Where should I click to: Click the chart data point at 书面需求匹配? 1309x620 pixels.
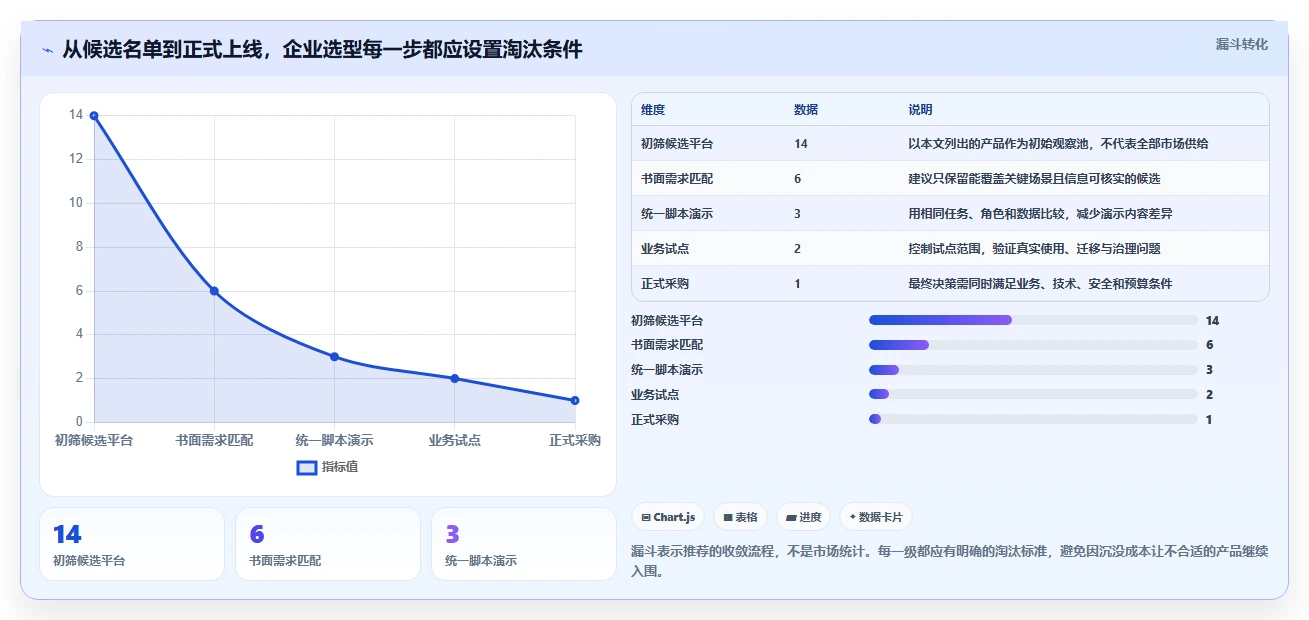[x=214, y=291]
